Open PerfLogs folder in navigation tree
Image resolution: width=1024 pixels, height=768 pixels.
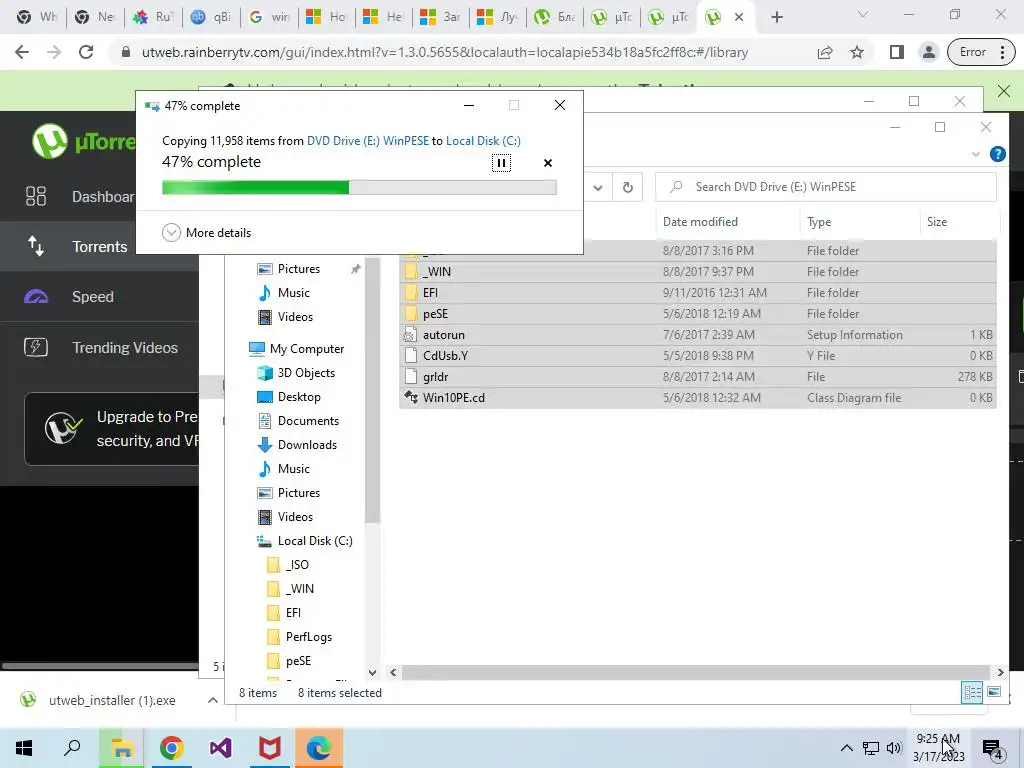click(x=300, y=637)
